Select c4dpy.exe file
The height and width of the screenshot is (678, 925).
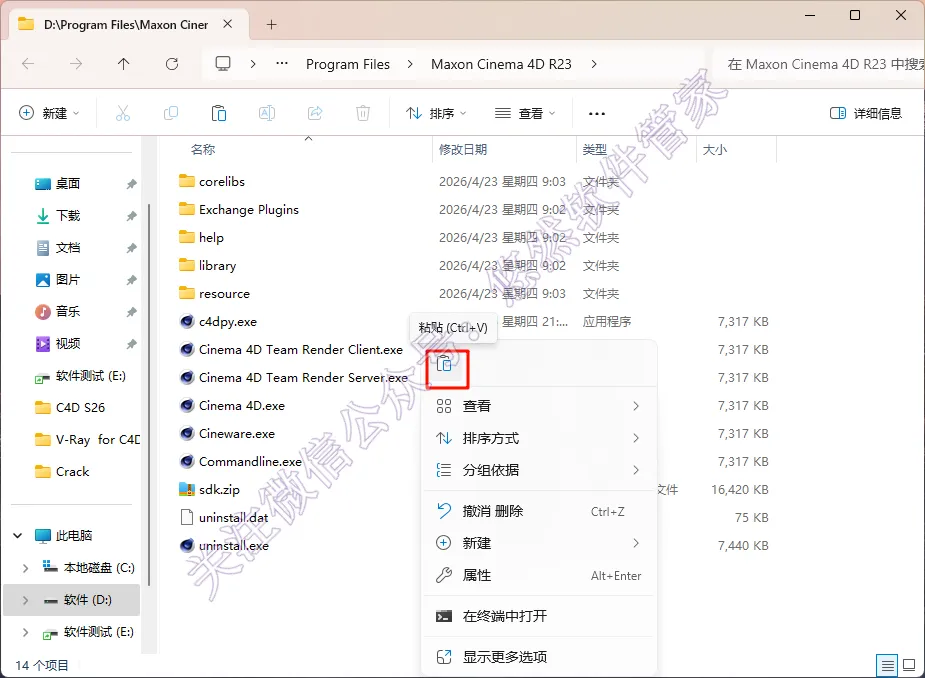pyautogui.click(x=228, y=322)
